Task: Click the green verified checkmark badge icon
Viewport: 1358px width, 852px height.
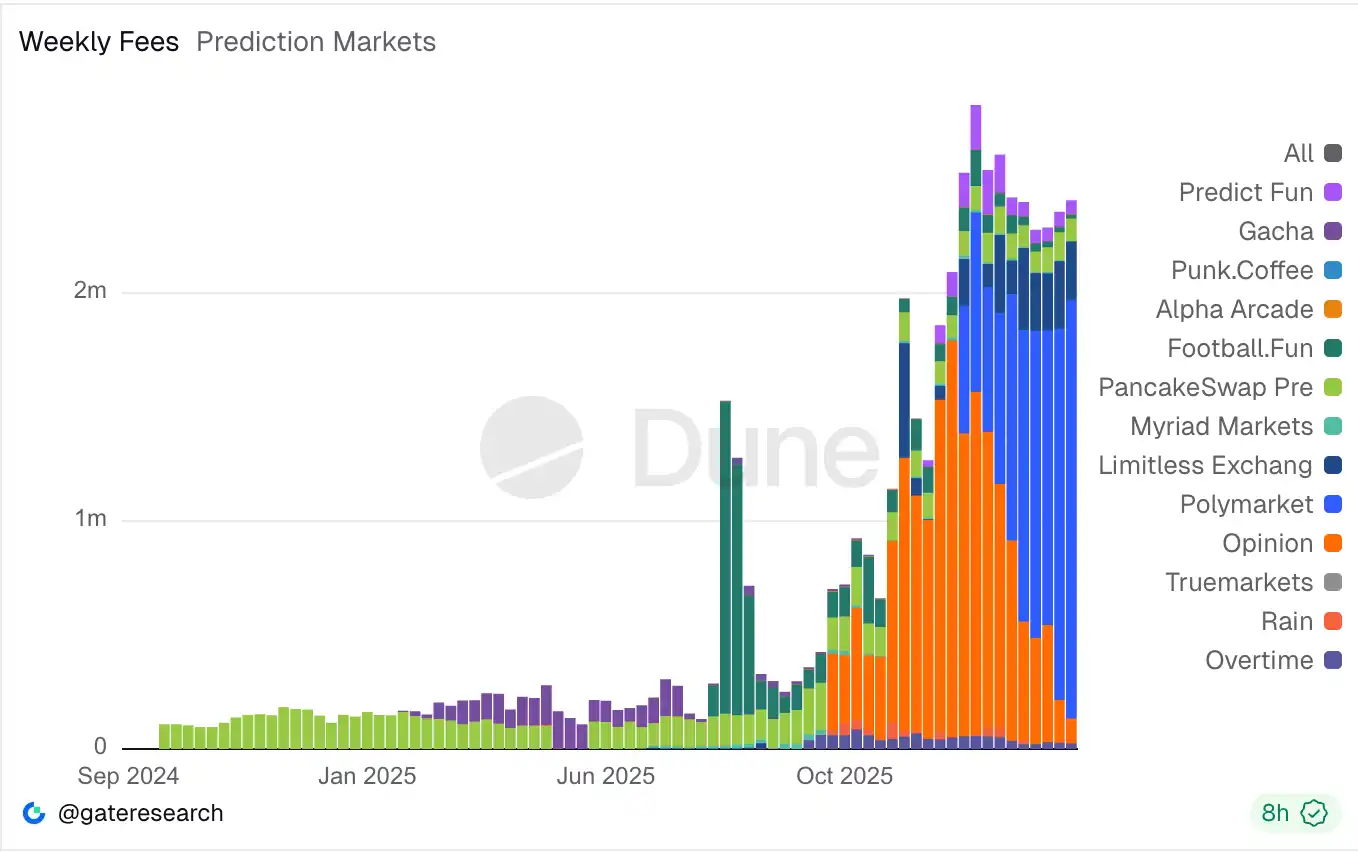Action: 1313,813
